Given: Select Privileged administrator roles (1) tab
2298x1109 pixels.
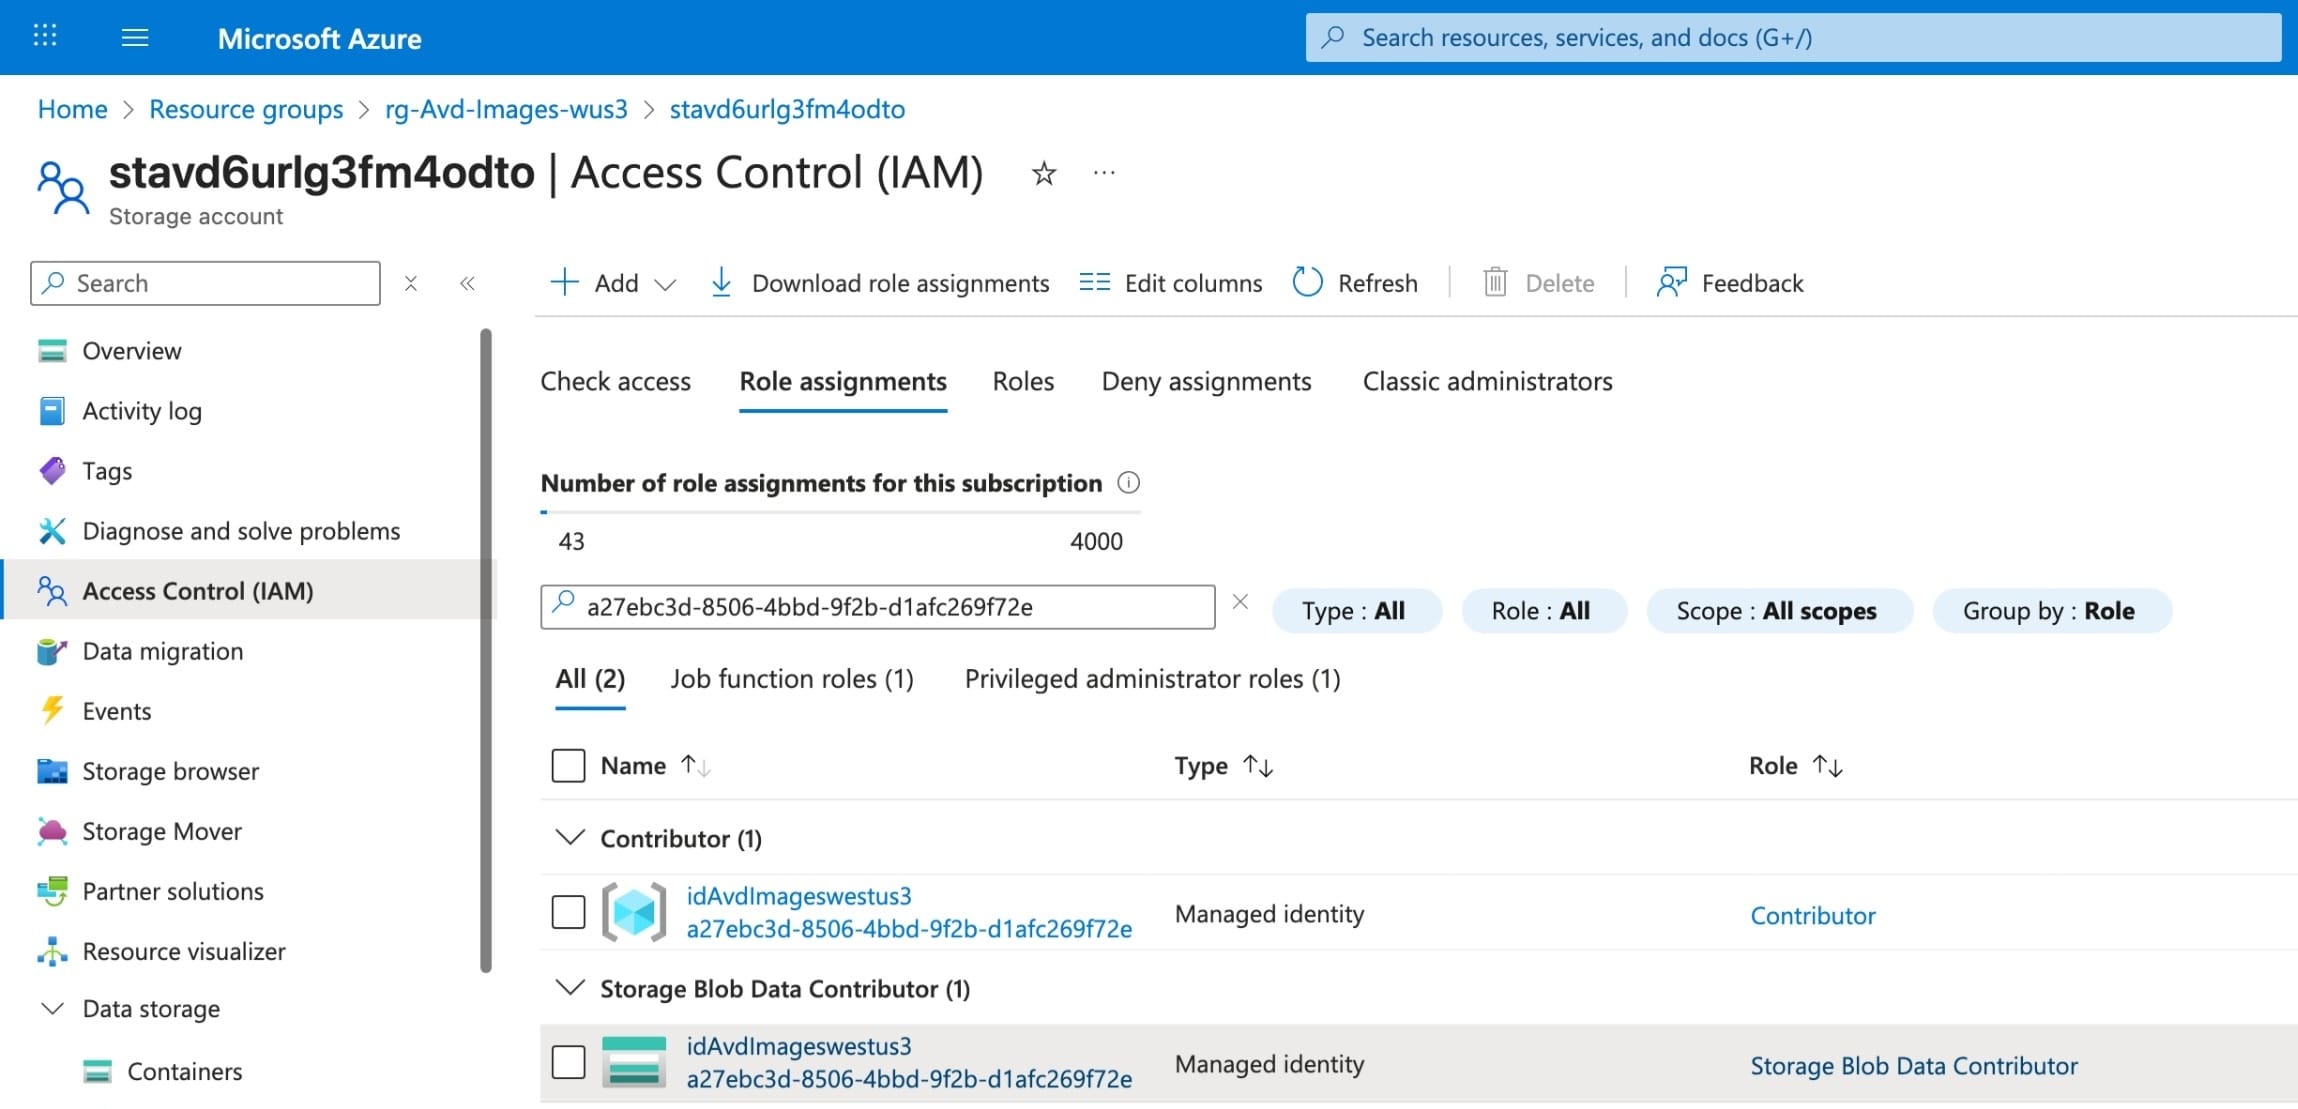Looking at the screenshot, I should 1152,679.
